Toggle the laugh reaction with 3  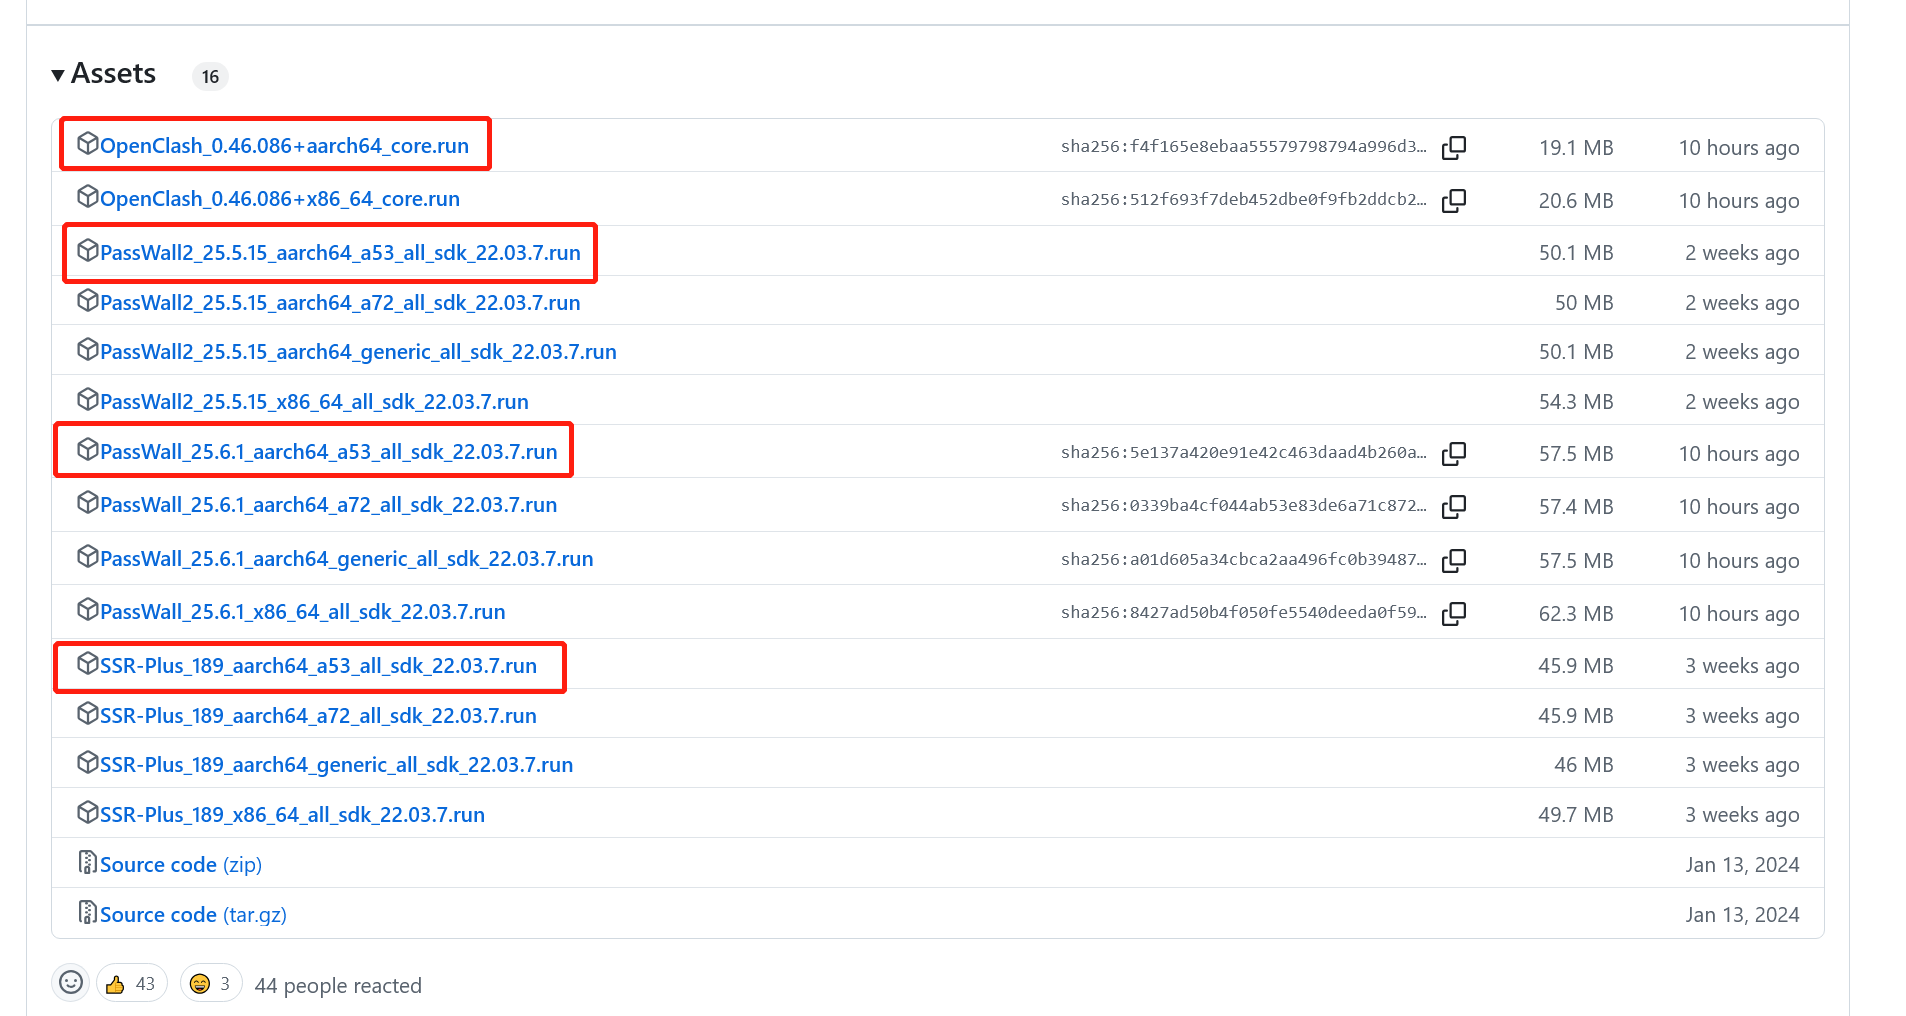tap(211, 984)
